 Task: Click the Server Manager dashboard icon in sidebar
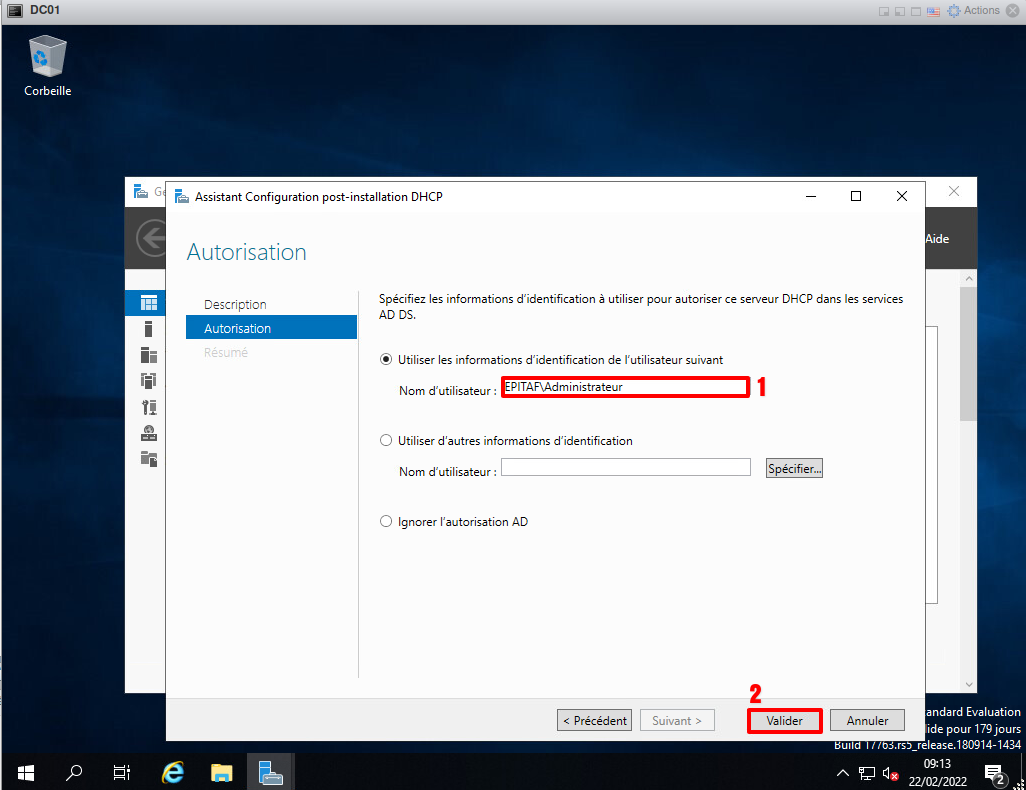pyautogui.click(x=149, y=303)
